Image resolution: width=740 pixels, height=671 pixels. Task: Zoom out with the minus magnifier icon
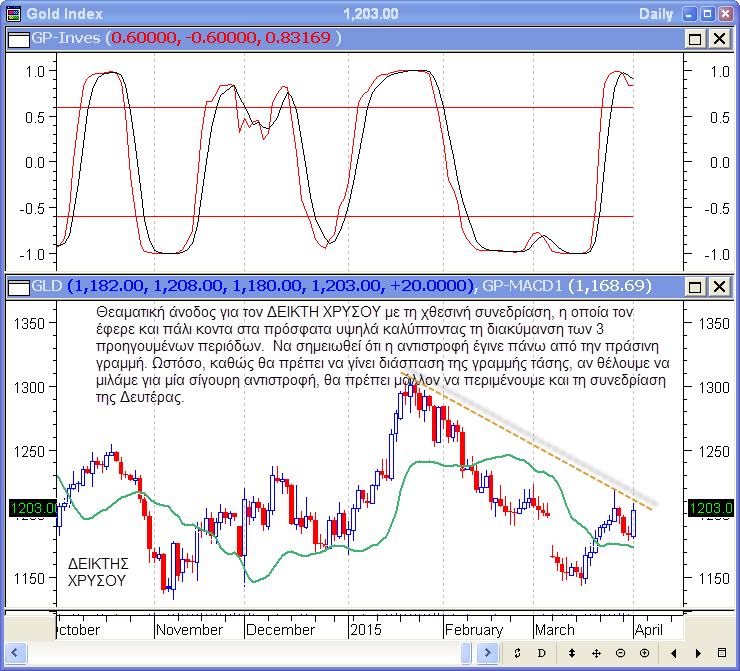point(621,653)
